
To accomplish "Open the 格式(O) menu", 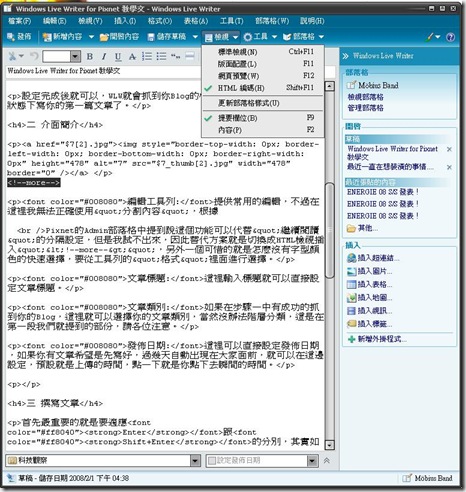I will (x=160, y=21).
